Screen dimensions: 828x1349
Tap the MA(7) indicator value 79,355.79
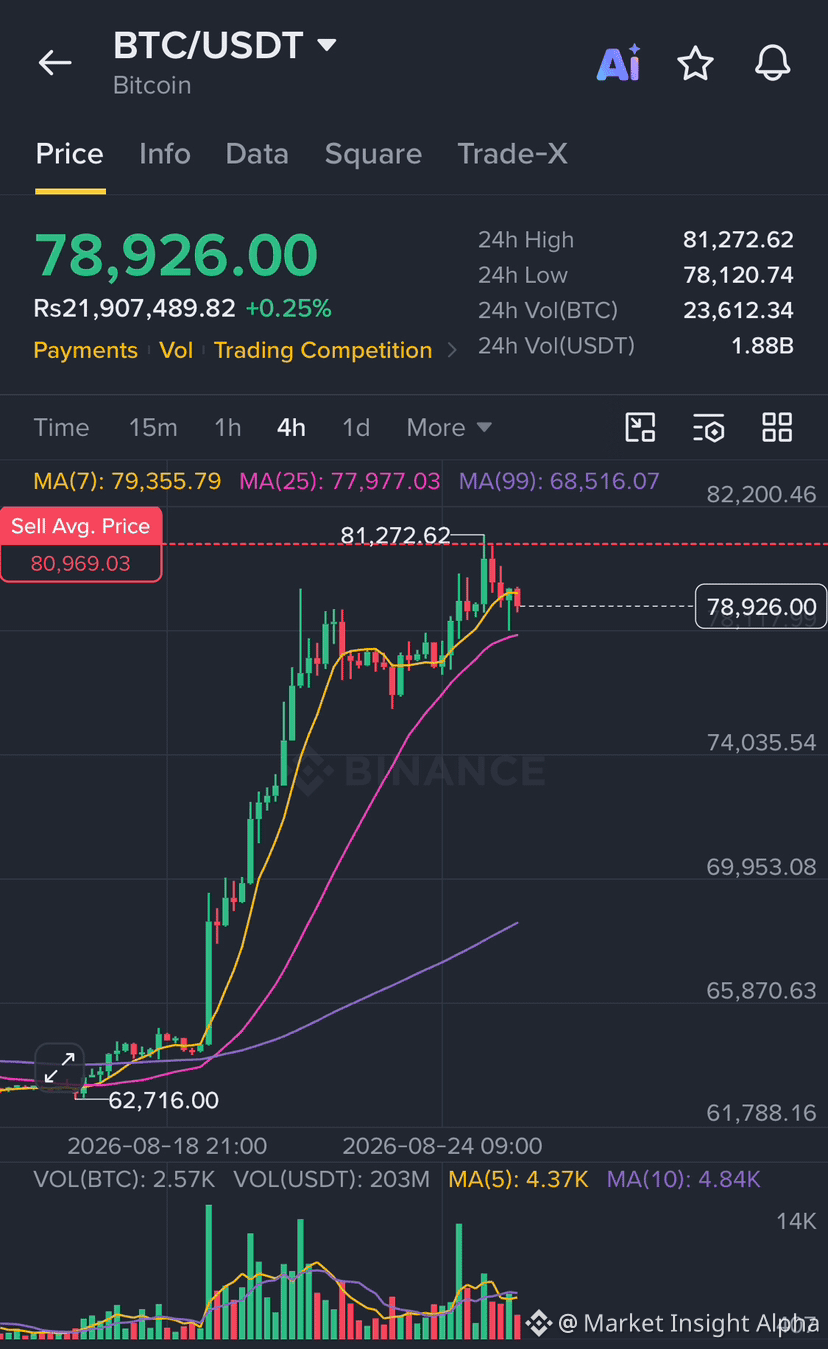pos(127,481)
